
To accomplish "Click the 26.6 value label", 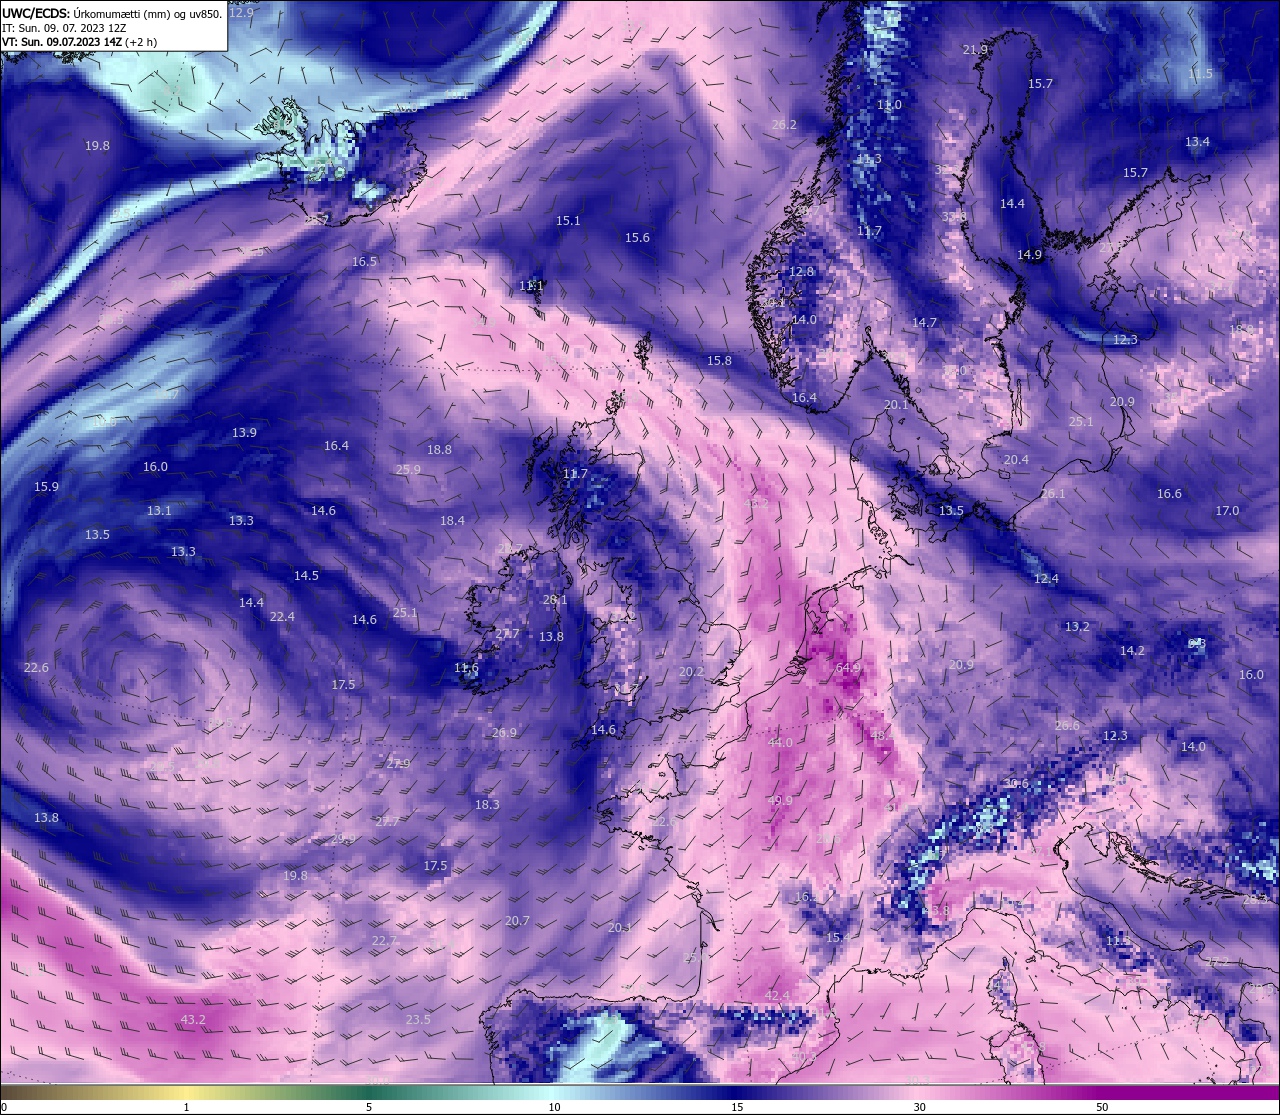I will click(1067, 726).
